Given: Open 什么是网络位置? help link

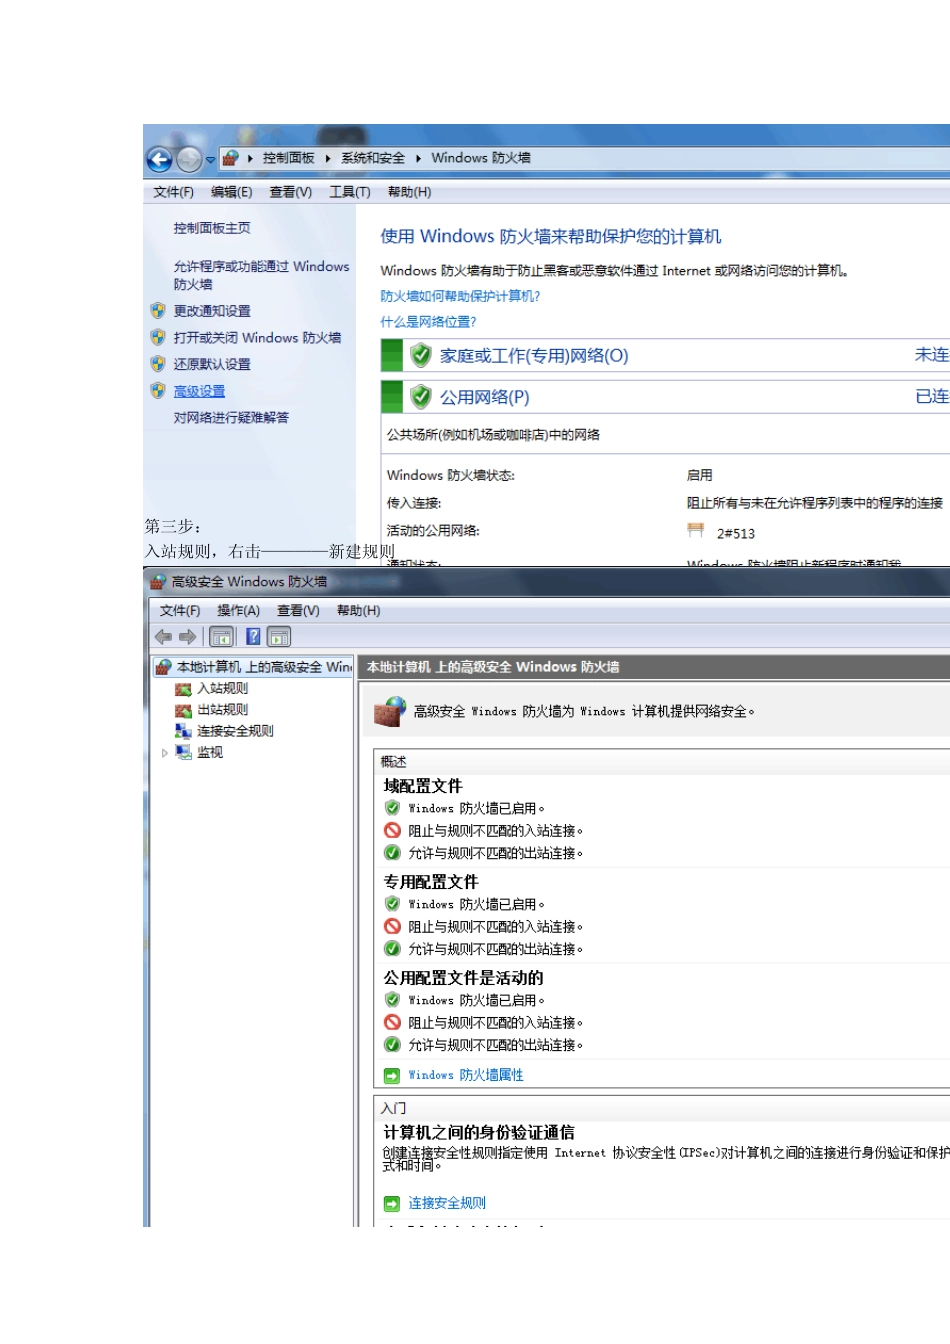Looking at the screenshot, I should click(x=428, y=322).
